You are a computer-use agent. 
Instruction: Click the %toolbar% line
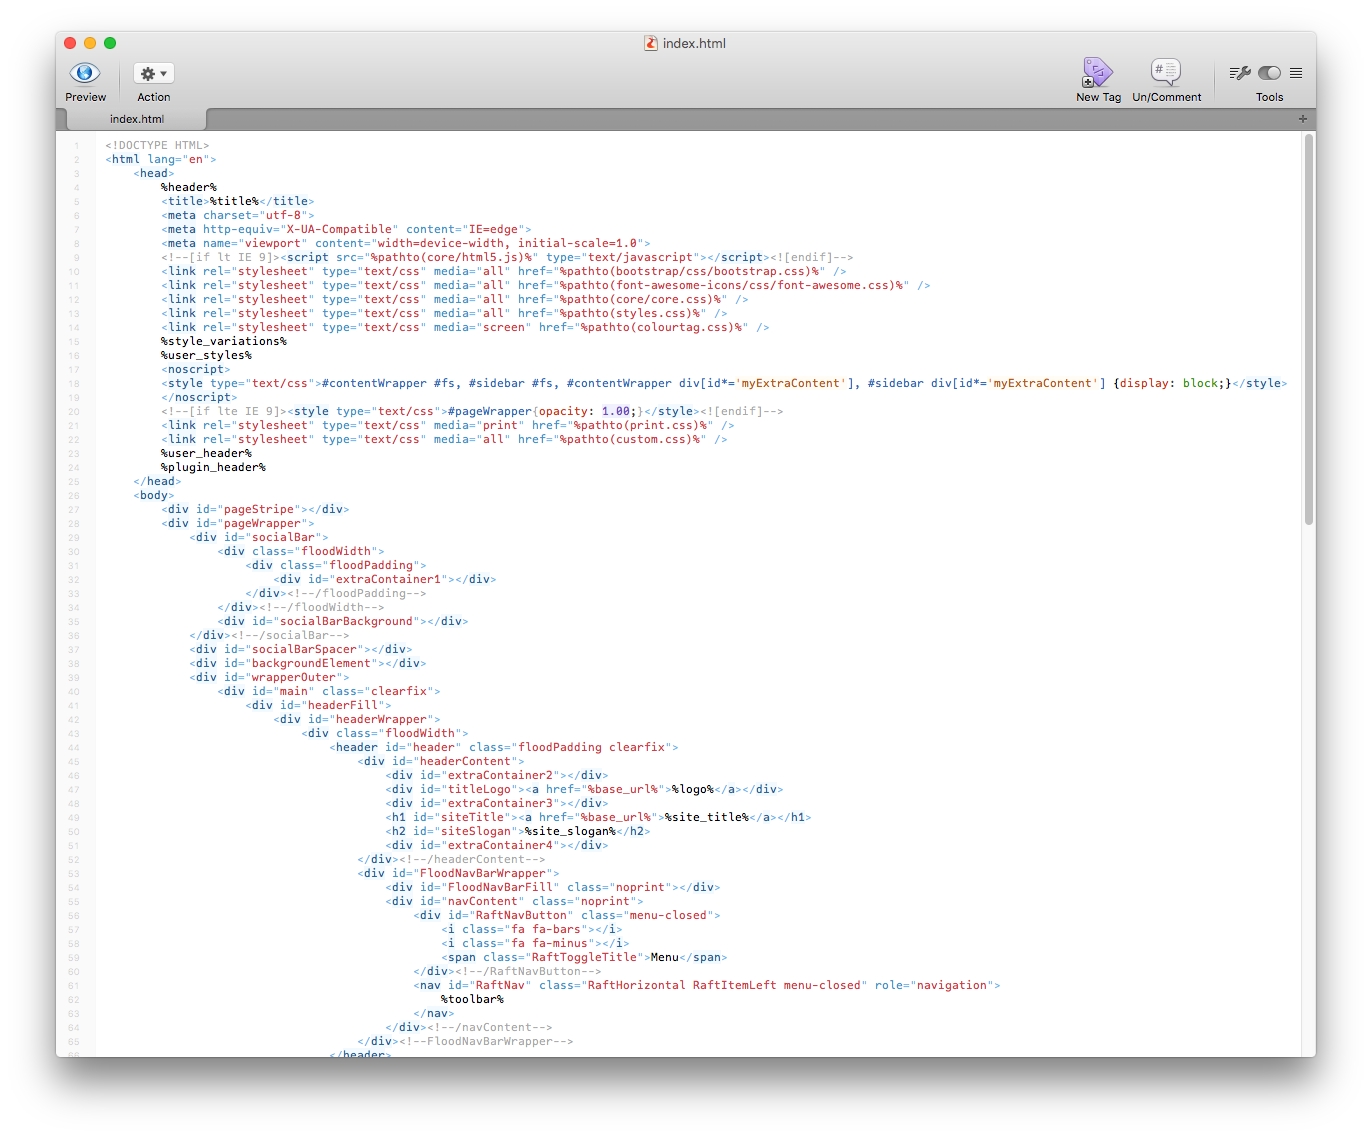pos(472,999)
